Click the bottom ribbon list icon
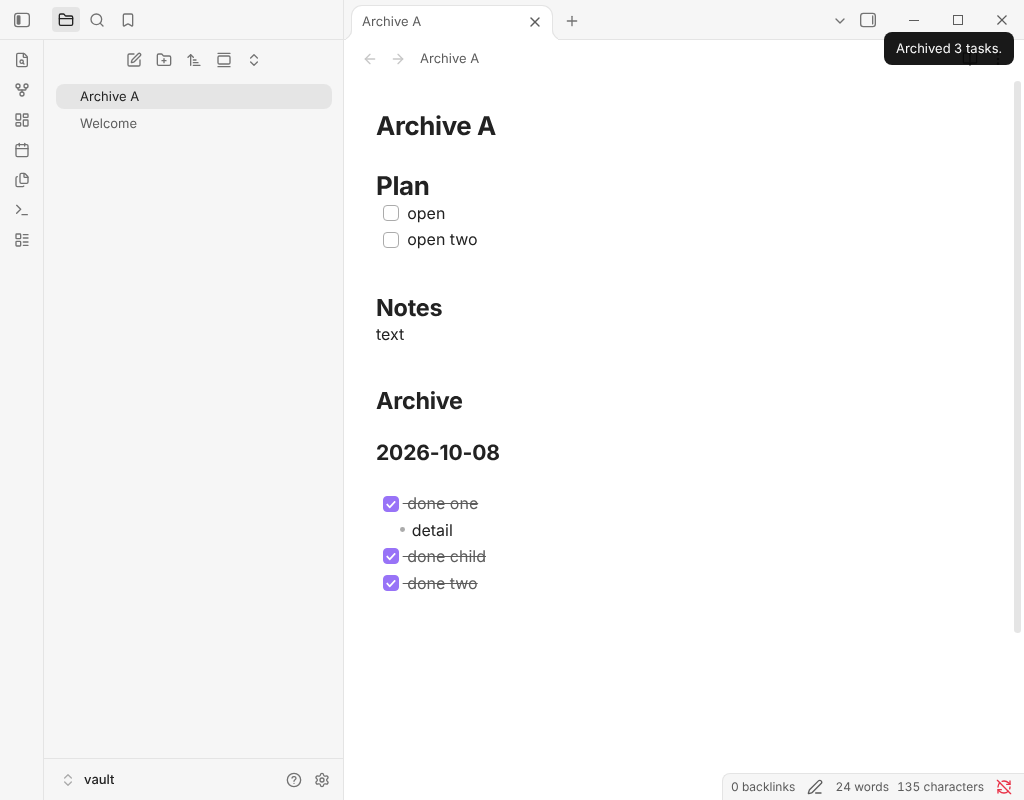The height and width of the screenshot is (800, 1024). pyautogui.click(x=22, y=240)
